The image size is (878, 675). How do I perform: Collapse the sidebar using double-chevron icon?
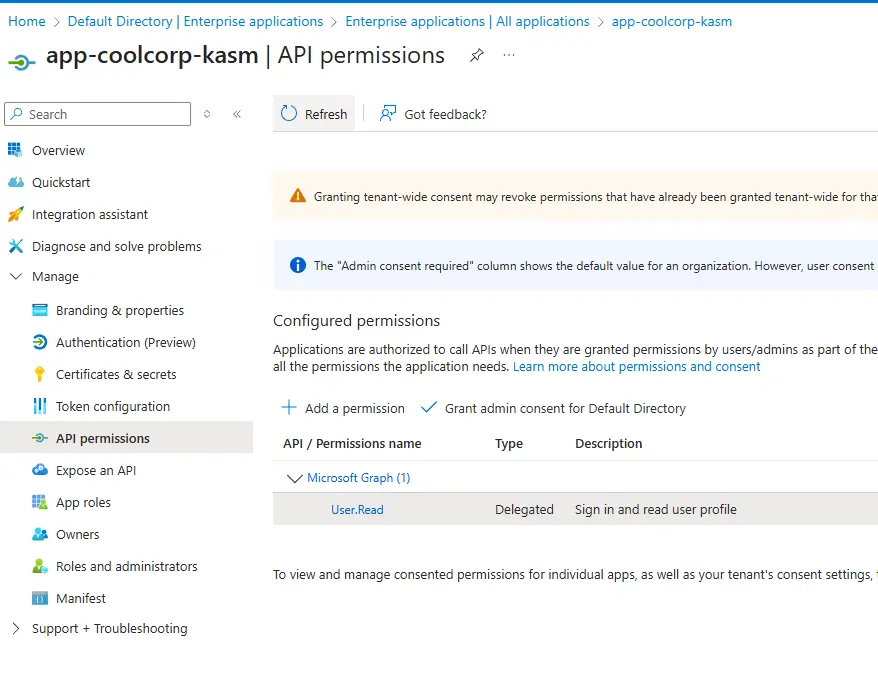[x=237, y=114]
